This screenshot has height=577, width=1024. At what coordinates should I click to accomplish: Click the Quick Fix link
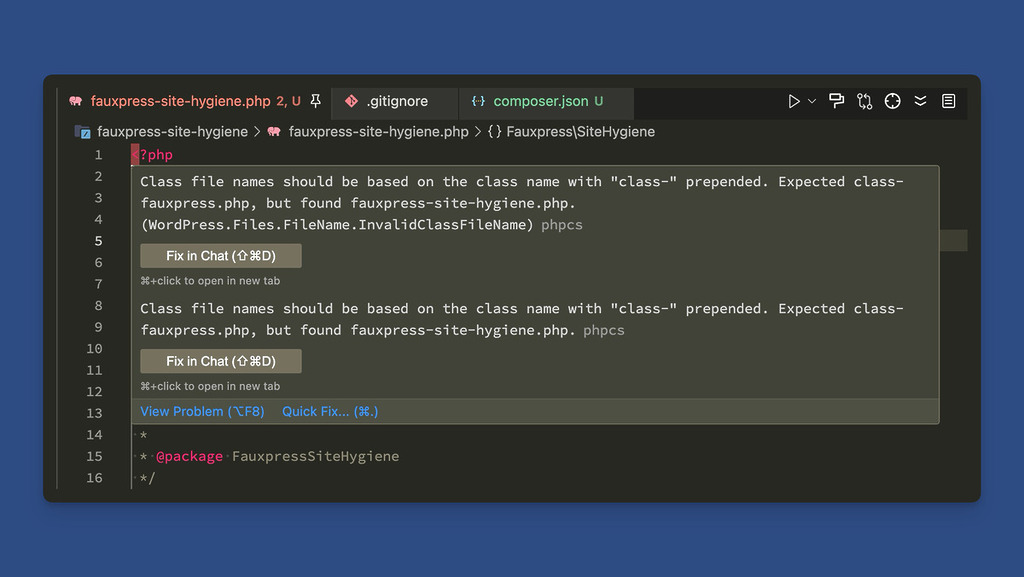tap(330, 411)
